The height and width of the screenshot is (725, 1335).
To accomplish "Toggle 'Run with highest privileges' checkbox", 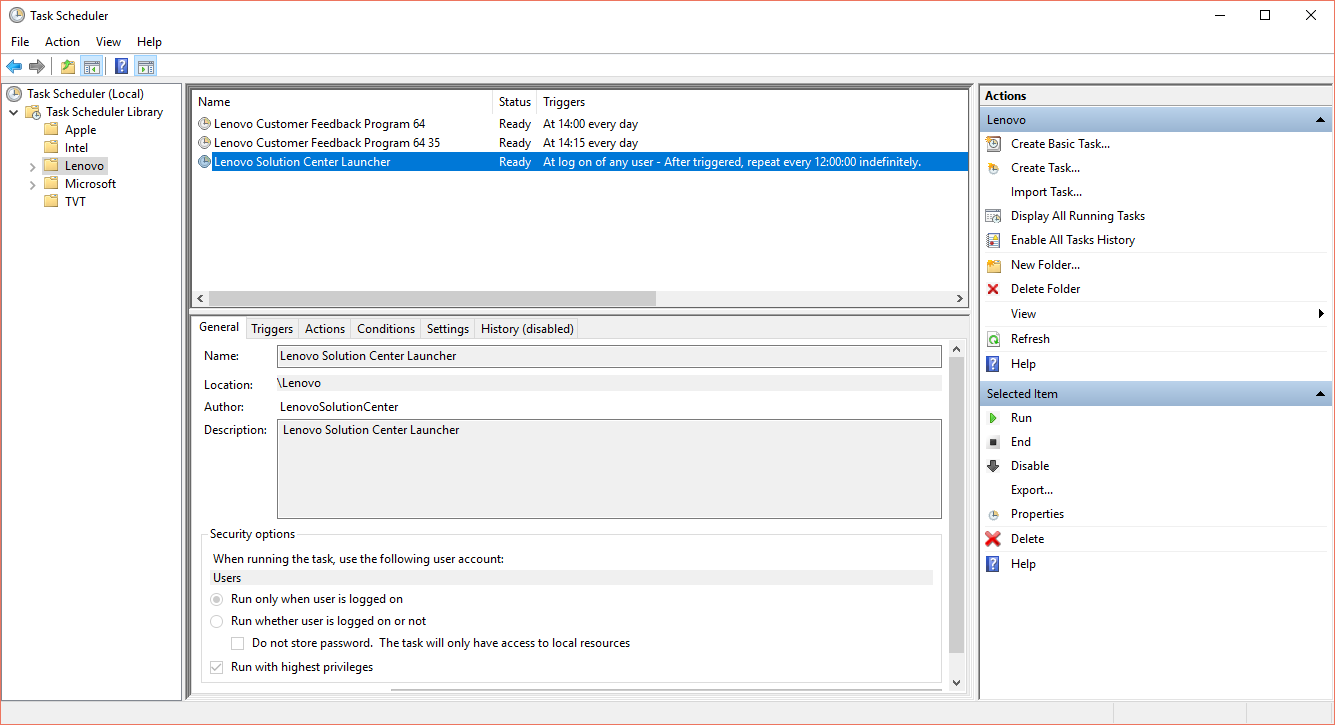I will pos(217,667).
